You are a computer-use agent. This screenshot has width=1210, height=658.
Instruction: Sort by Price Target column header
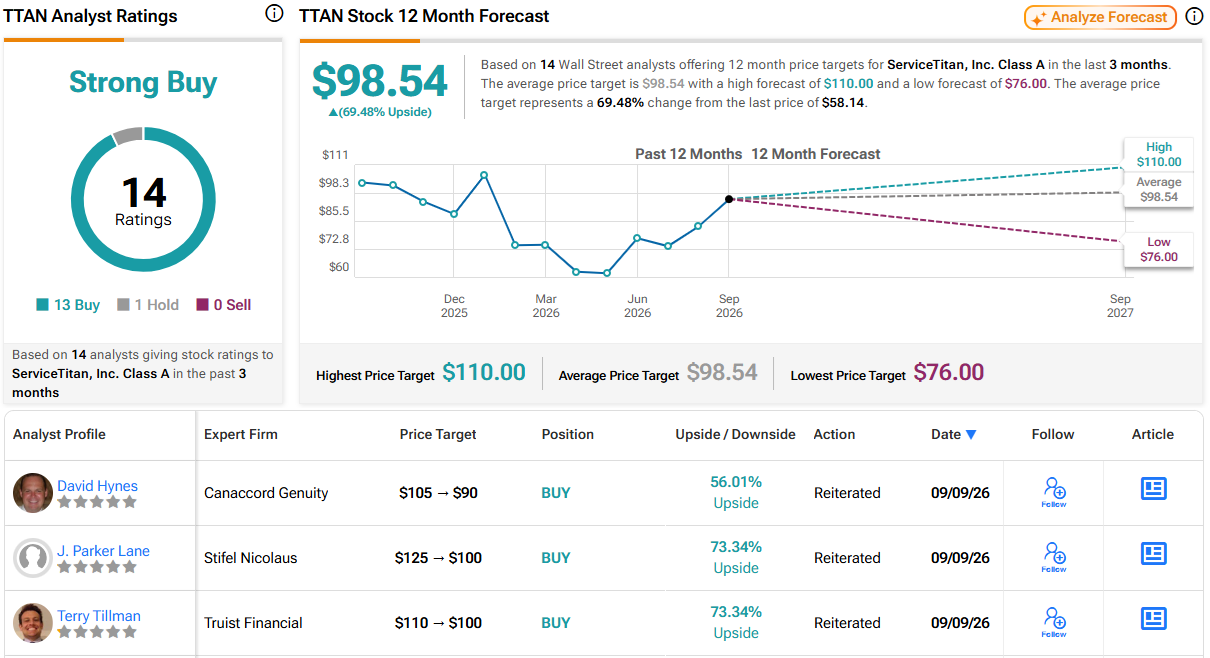[x=438, y=434]
